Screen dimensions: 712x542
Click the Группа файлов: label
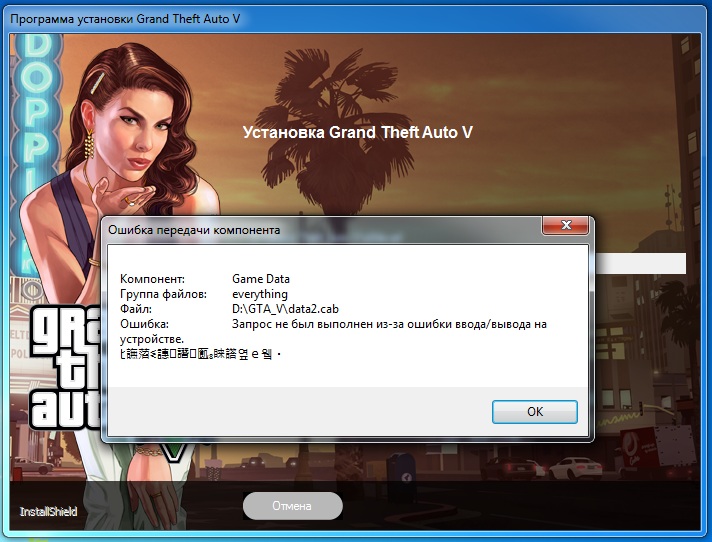click(x=163, y=294)
